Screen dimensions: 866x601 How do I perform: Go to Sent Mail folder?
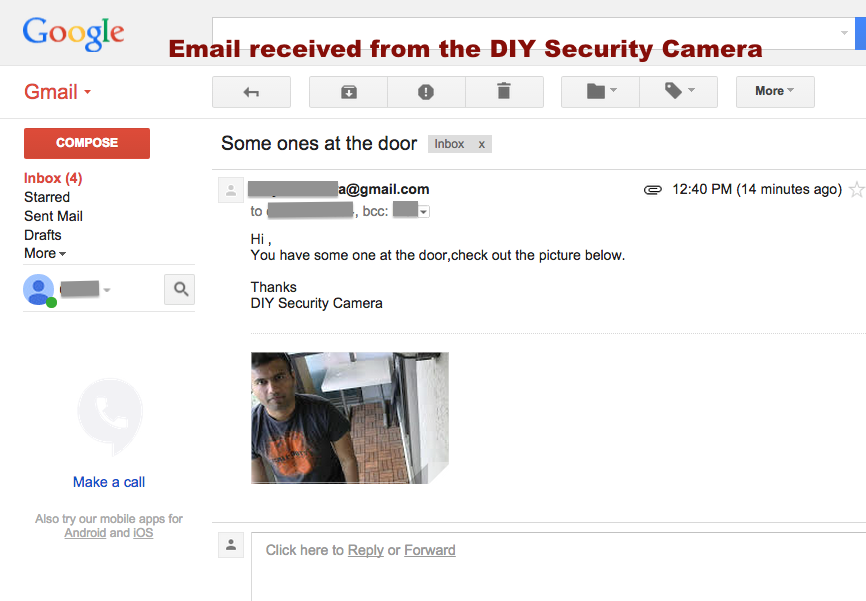(x=53, y=216)
